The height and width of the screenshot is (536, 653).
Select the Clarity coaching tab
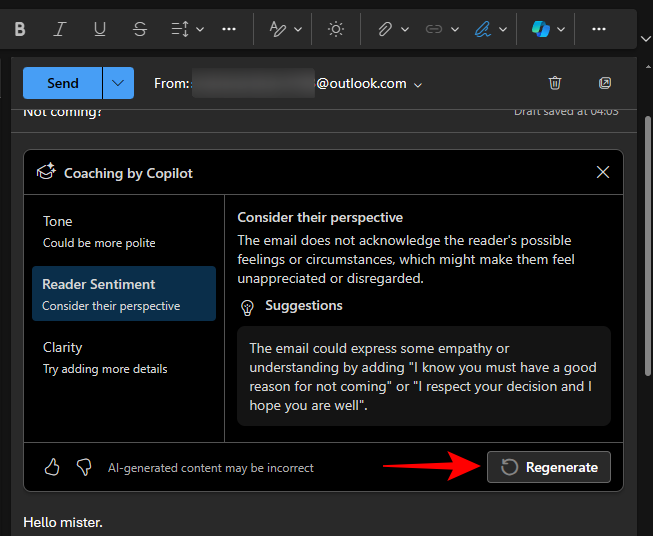pyautogui.click(x=124, y=357)
